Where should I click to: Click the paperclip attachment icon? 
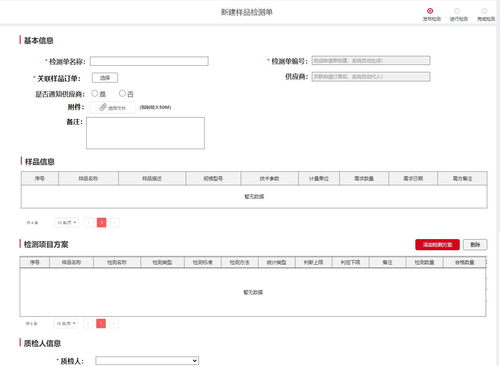[x=103, y=107]
